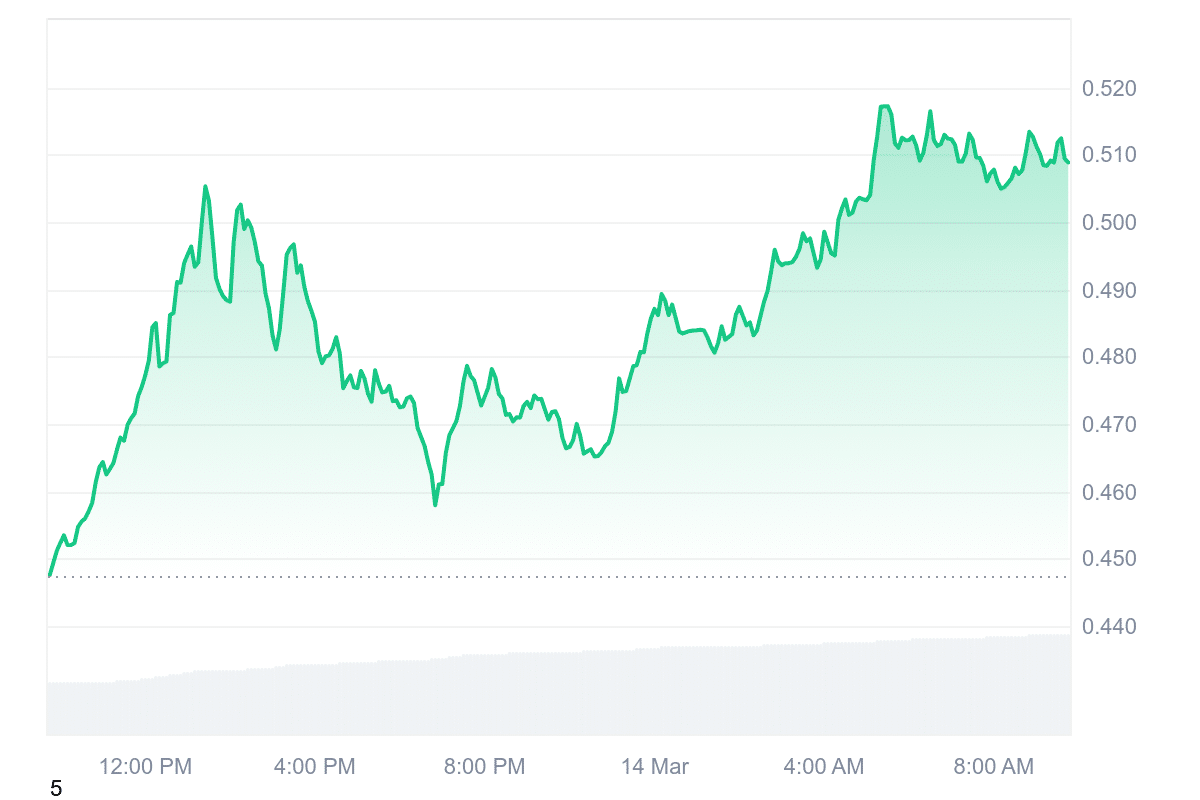Click the lowest dip near 0.458
Screen dimensions: 1200x800
pos(435,505)
